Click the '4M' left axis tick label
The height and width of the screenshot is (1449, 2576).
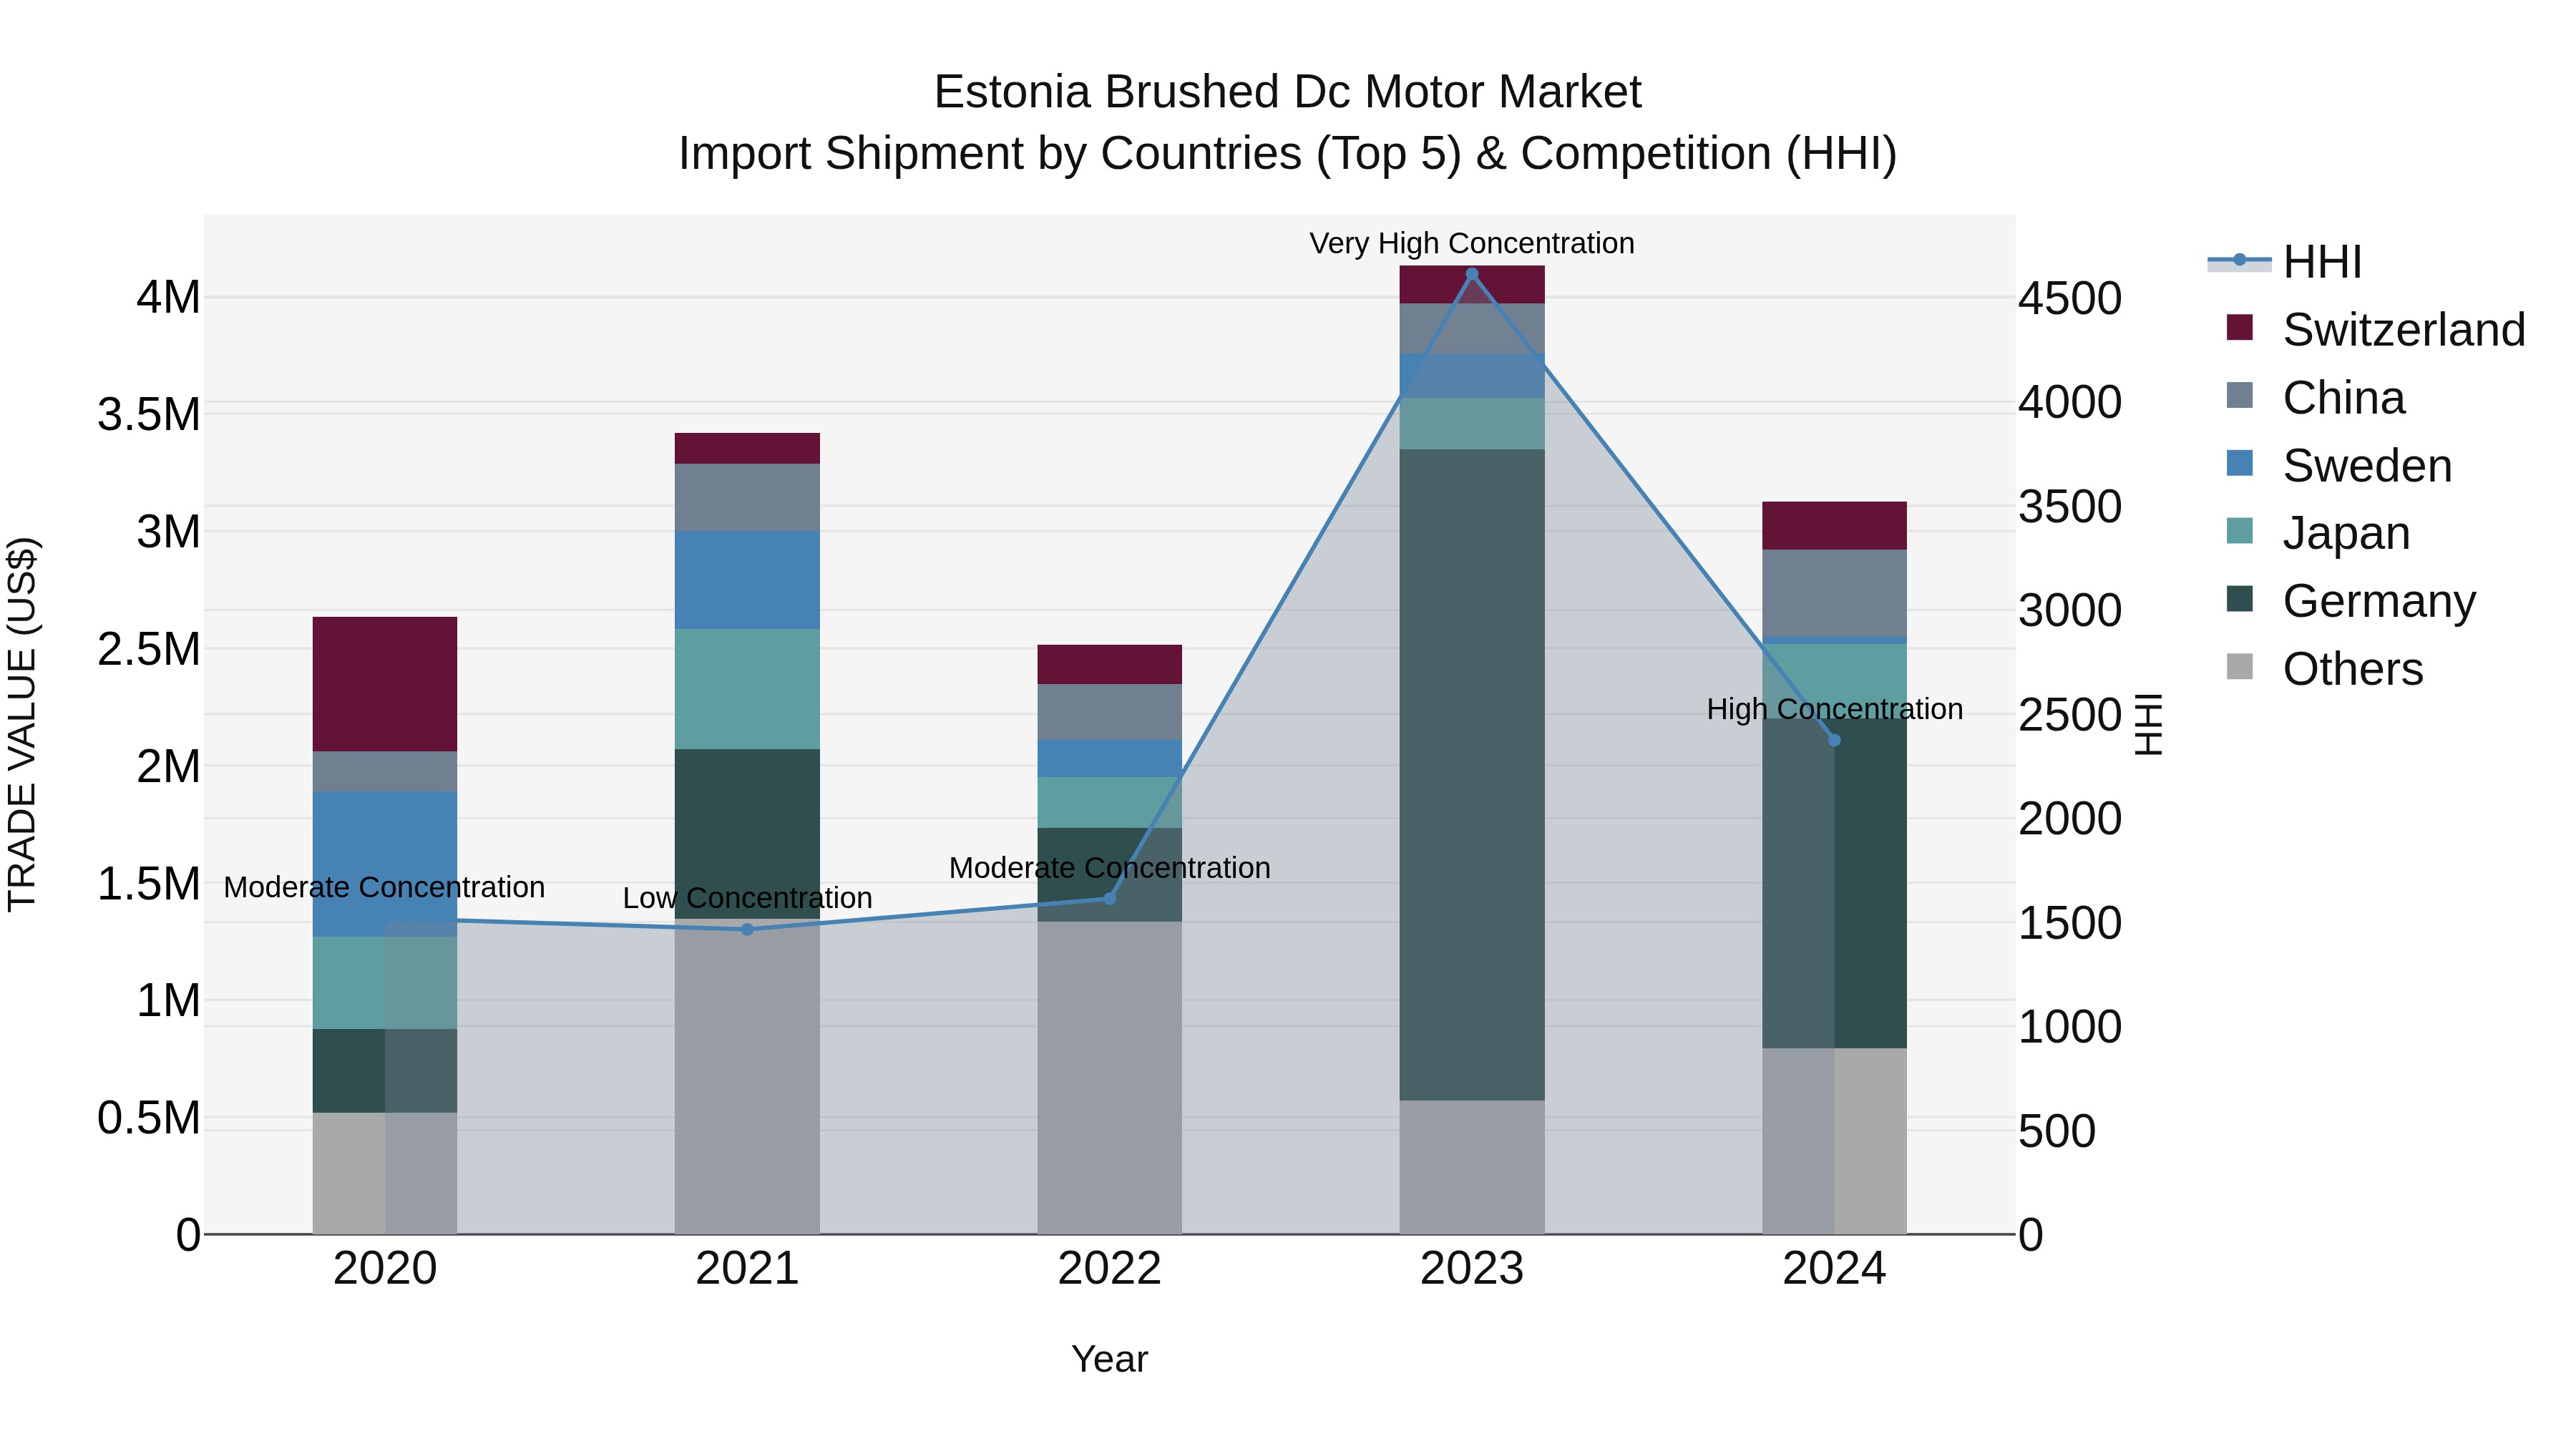click(168, 297)
